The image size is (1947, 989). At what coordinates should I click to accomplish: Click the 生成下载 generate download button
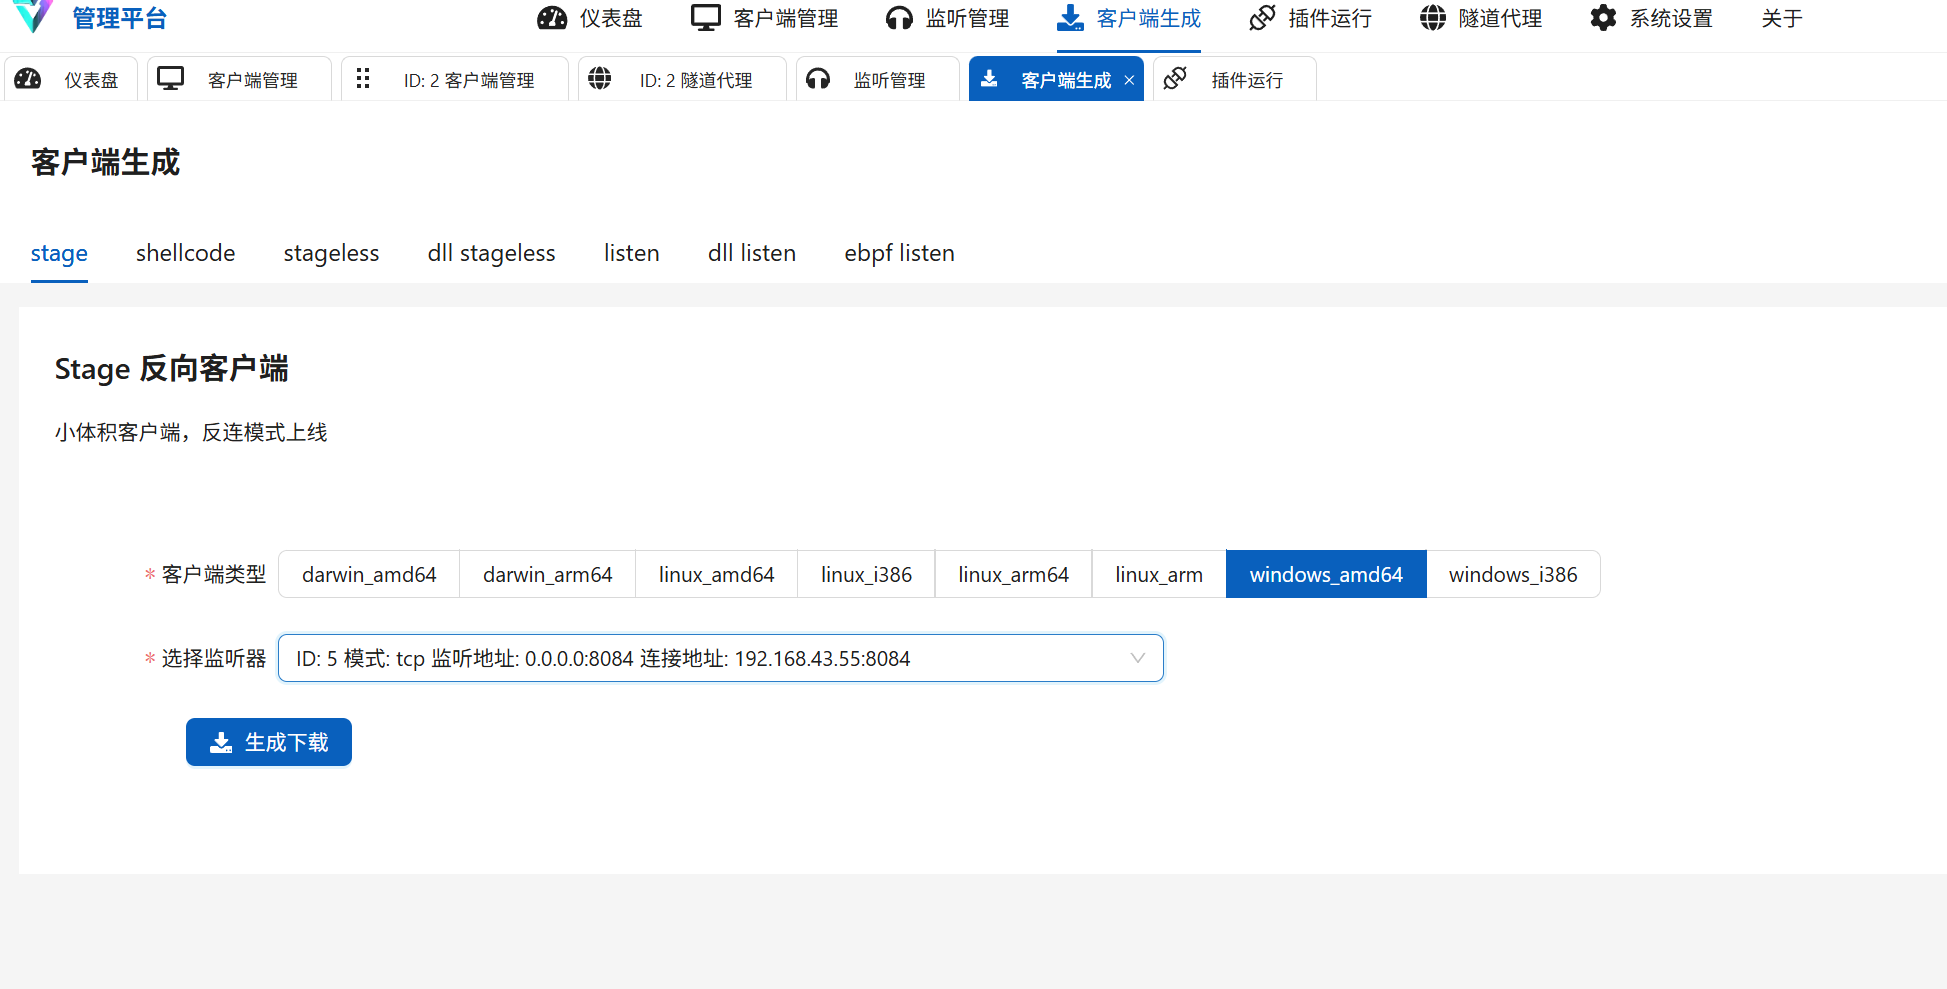coord(269,742)
